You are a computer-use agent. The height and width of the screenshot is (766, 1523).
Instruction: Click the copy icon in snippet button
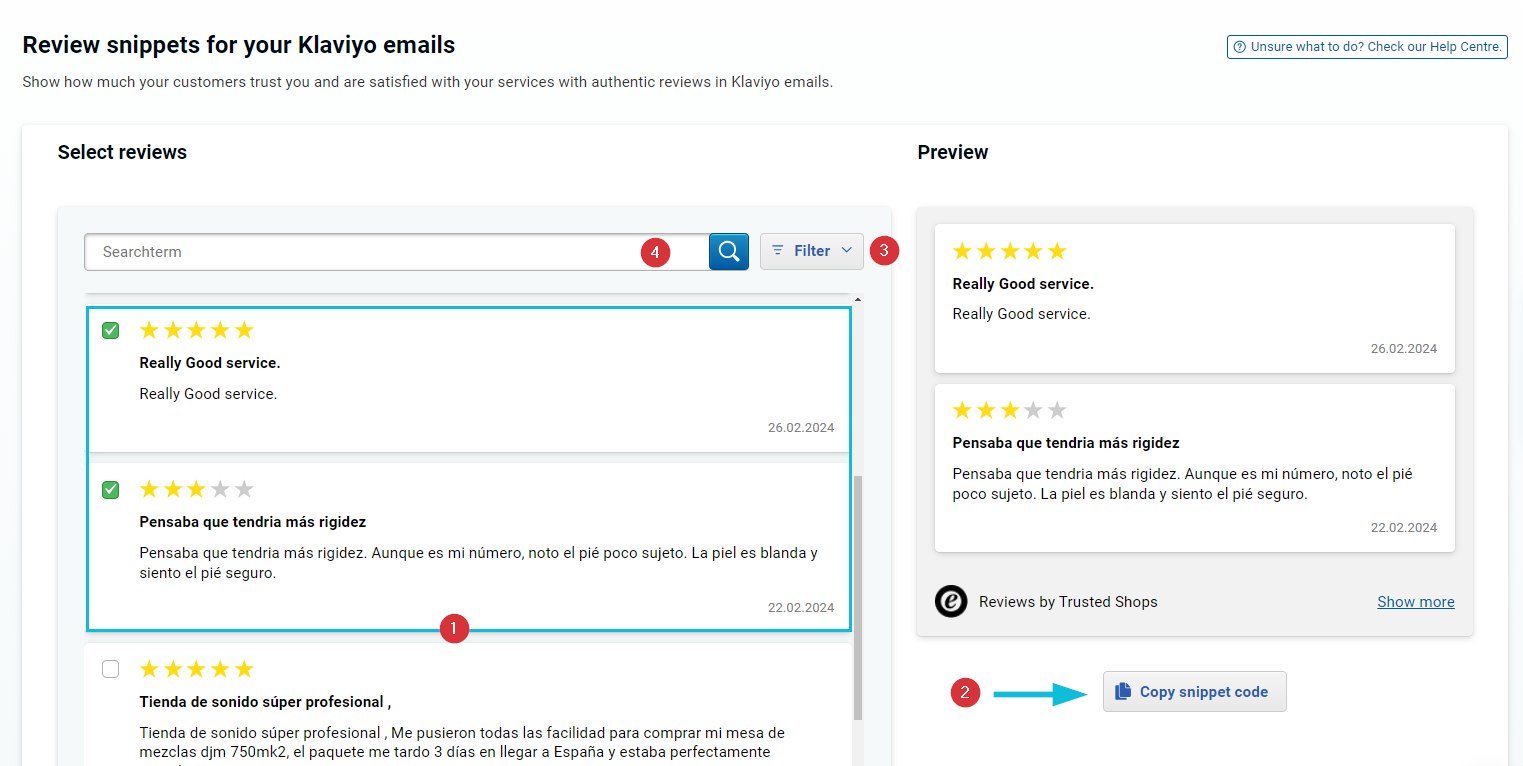[x=1123, y=691]
